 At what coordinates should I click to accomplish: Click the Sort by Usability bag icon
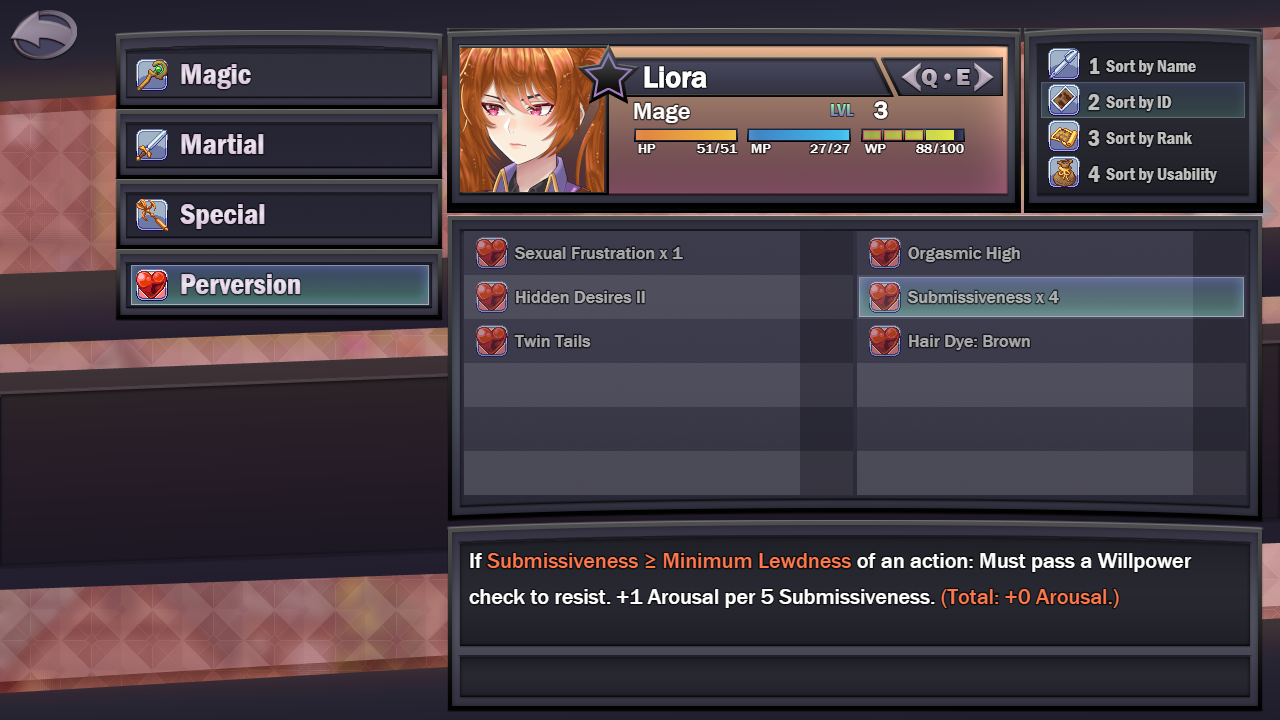click(x=1063, y=173)
